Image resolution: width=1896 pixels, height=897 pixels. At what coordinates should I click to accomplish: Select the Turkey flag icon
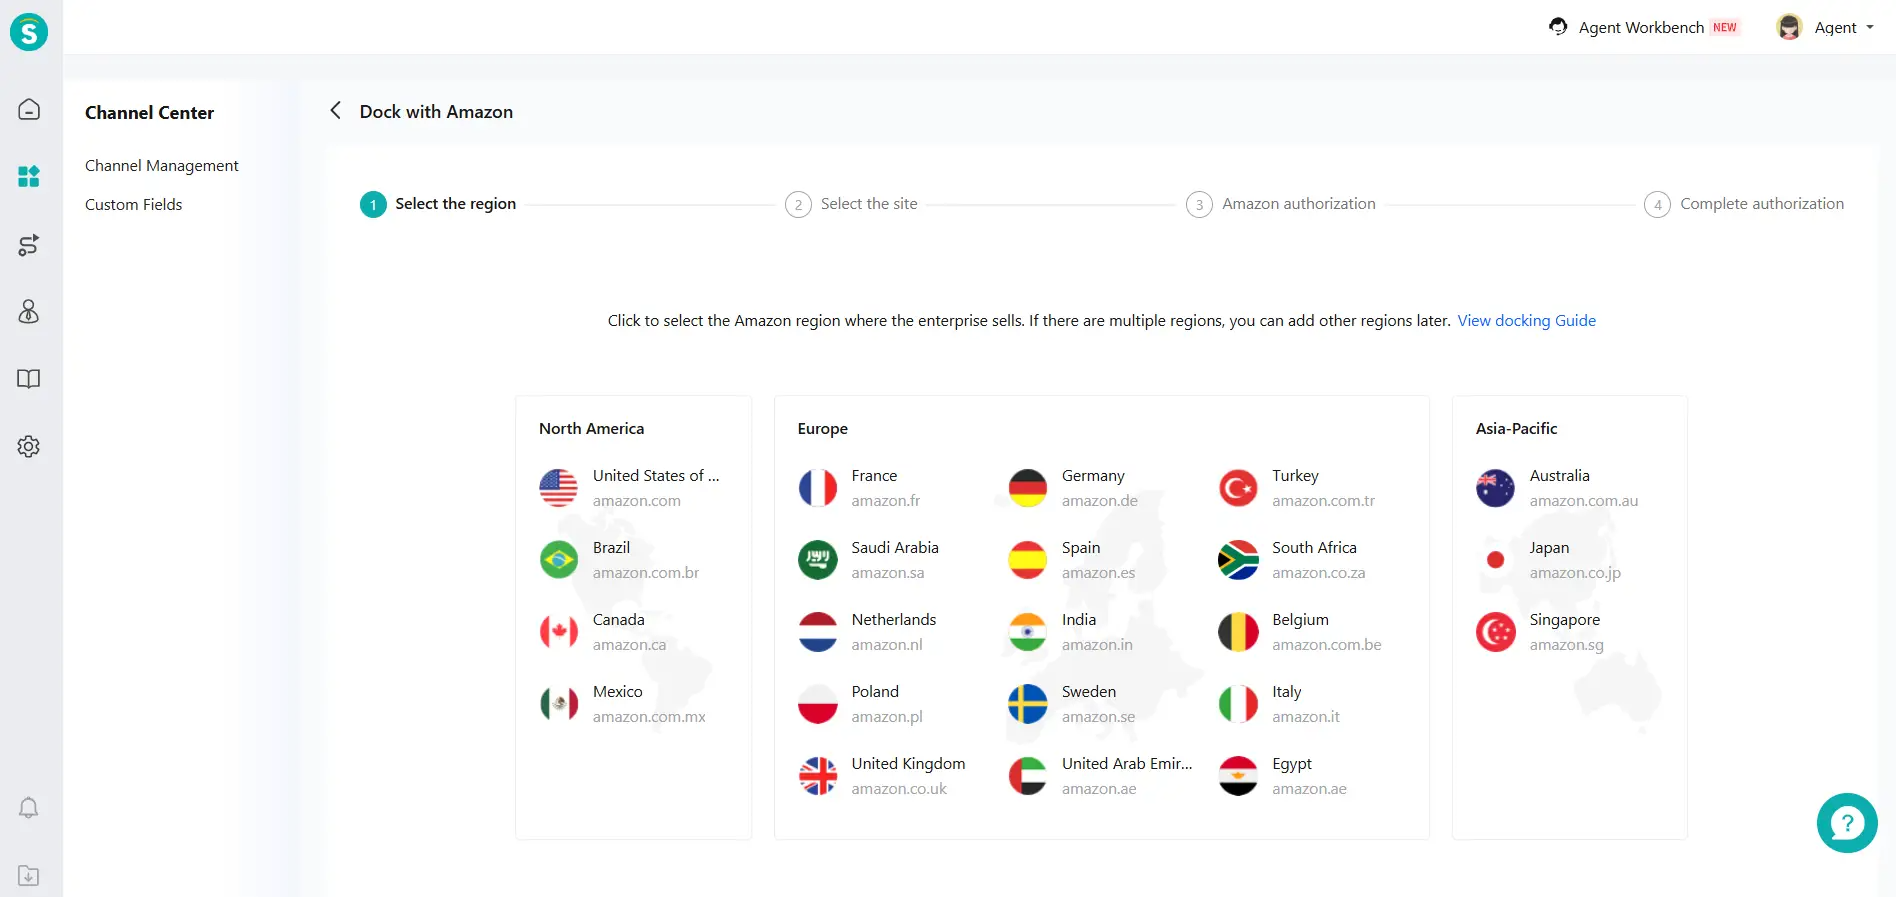tap(1238, 488)
